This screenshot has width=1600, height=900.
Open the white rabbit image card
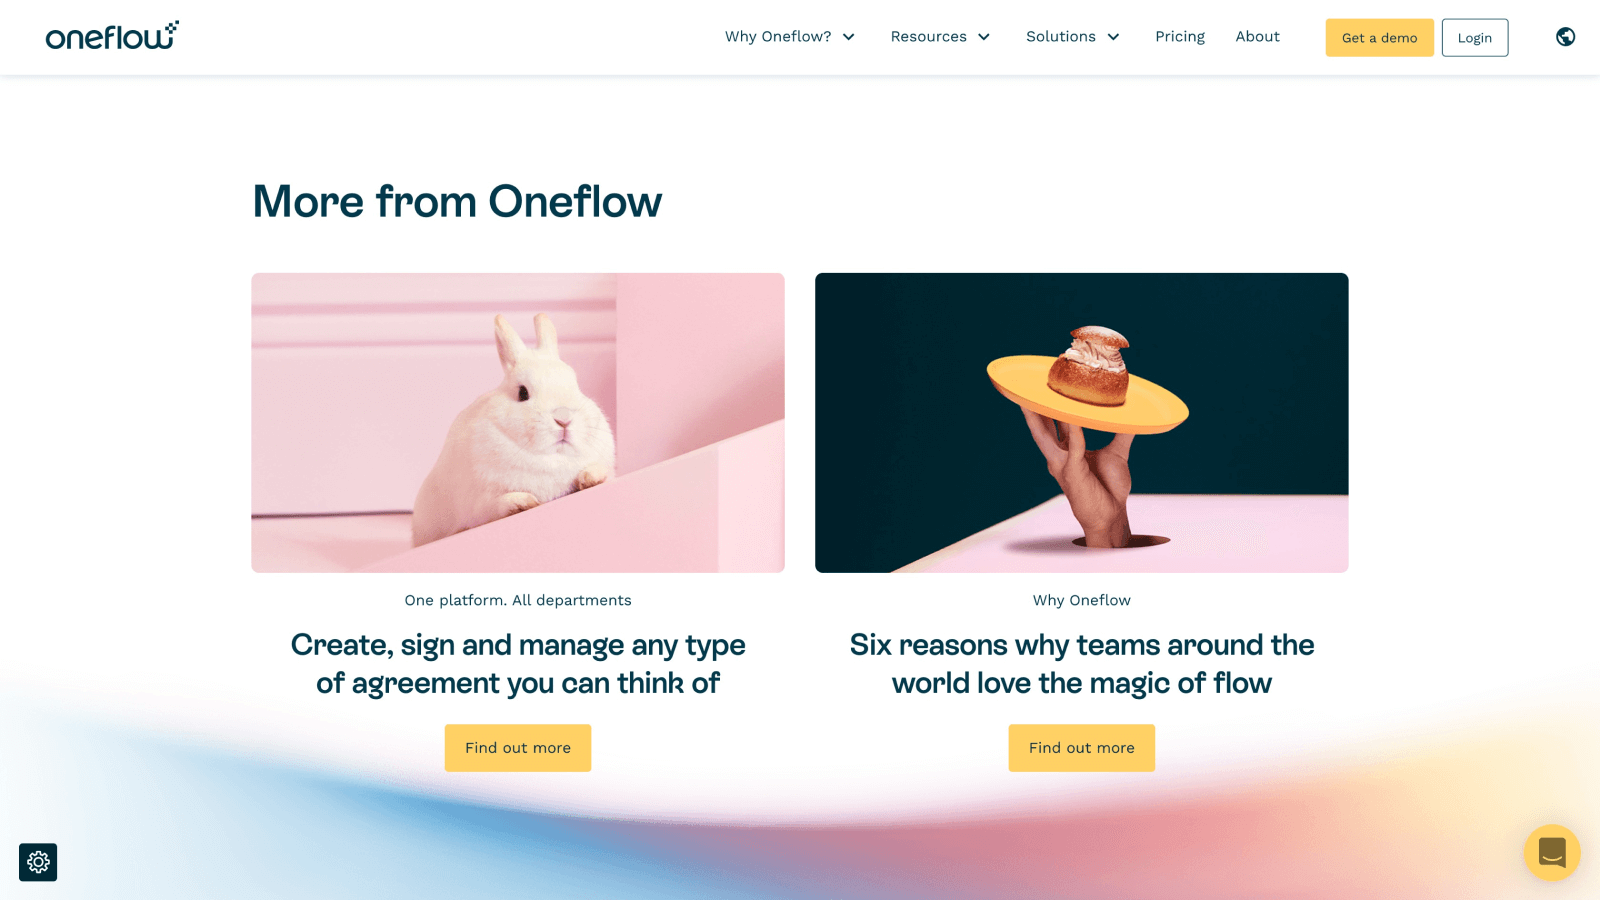(518, 423)
